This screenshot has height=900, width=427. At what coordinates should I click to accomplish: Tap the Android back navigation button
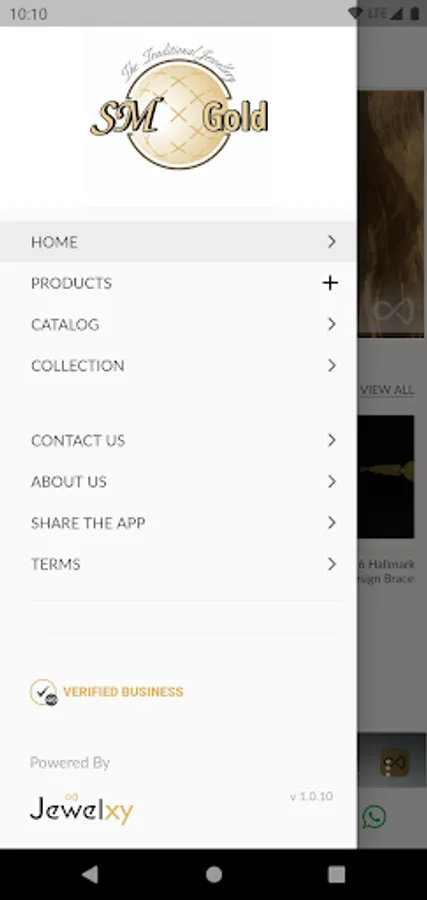pos(90,874)
